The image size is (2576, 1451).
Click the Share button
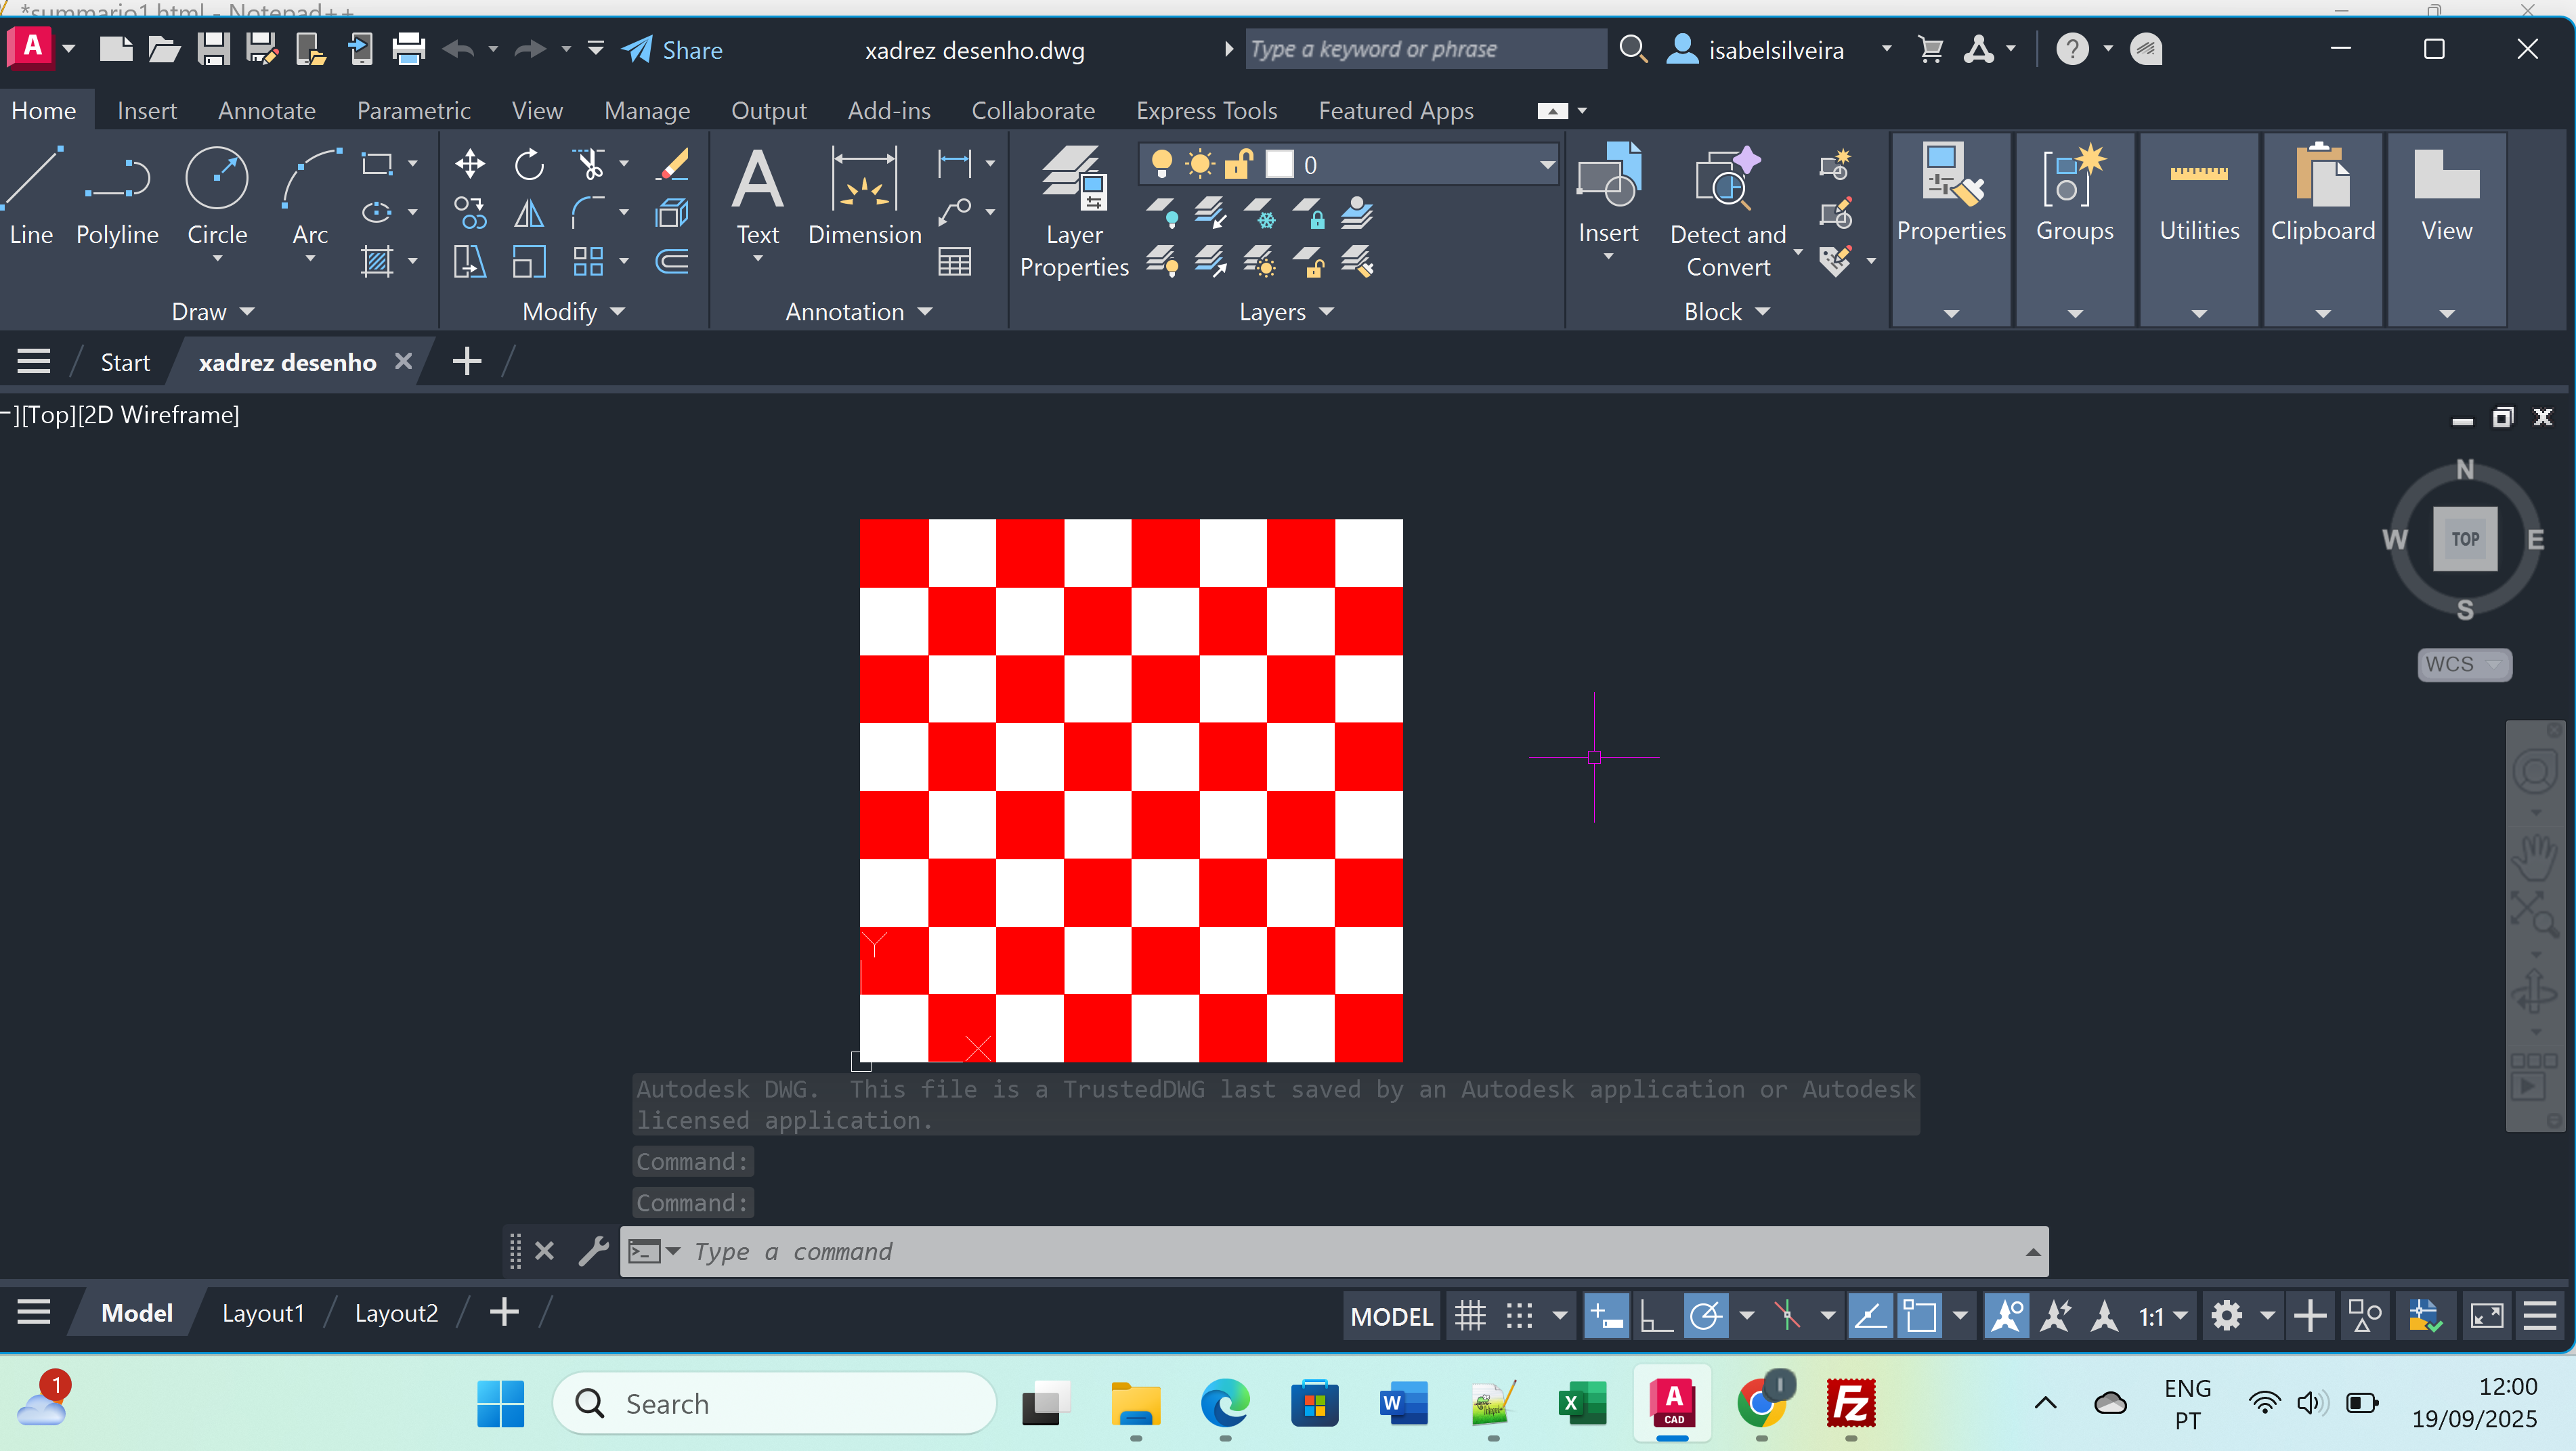coord(672,50)
